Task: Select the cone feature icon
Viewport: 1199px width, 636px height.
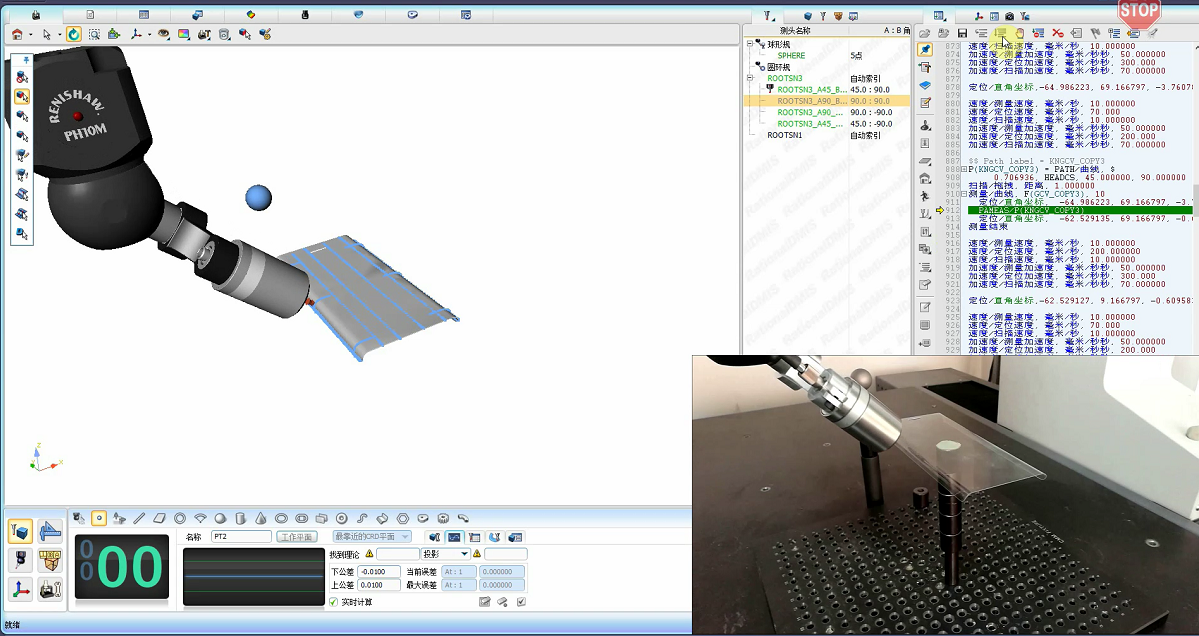Action: tap(261, 518)
